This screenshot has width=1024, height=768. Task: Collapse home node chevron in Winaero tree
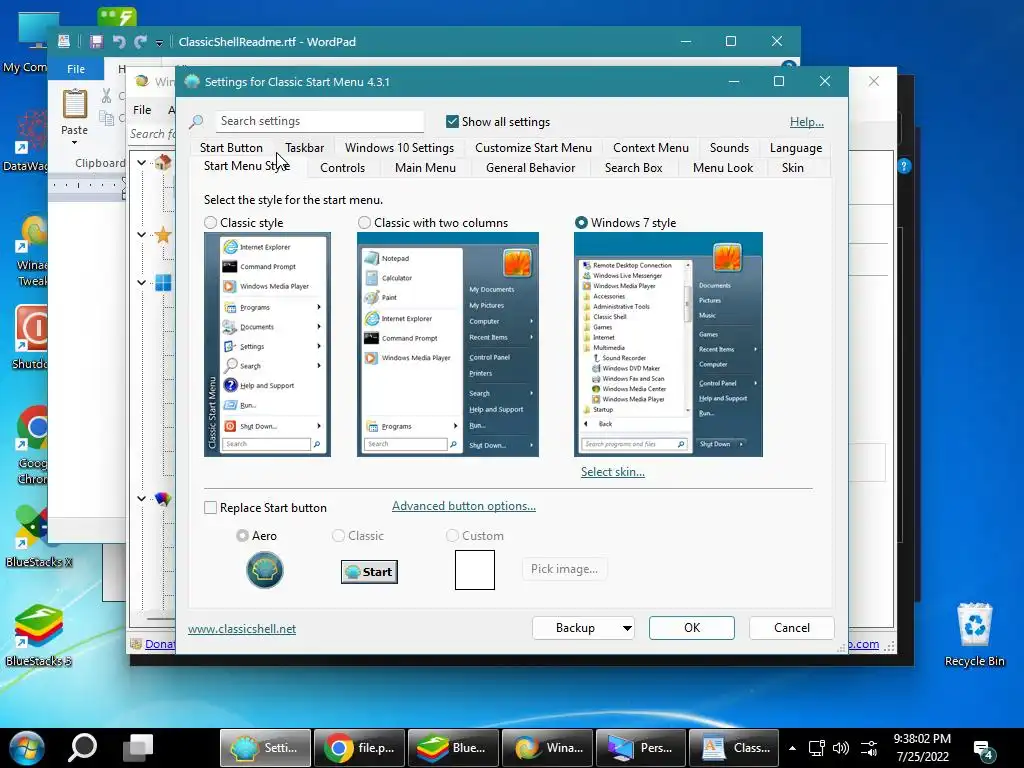[142, 162]
